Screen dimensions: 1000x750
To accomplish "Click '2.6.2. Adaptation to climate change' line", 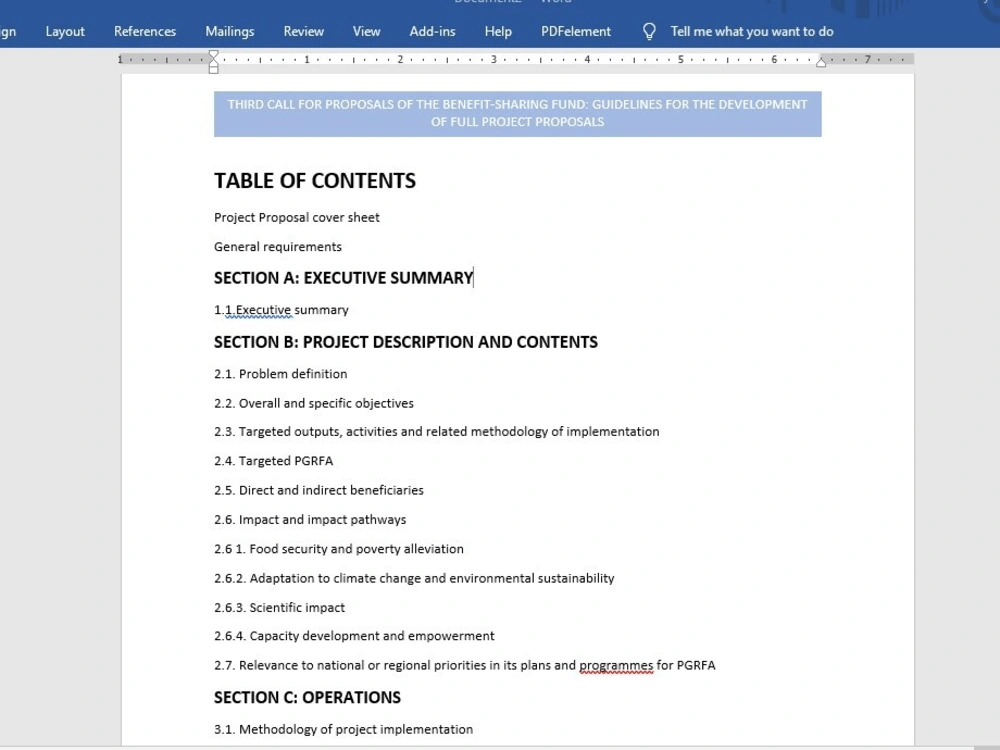I will [x=414, y=578].
